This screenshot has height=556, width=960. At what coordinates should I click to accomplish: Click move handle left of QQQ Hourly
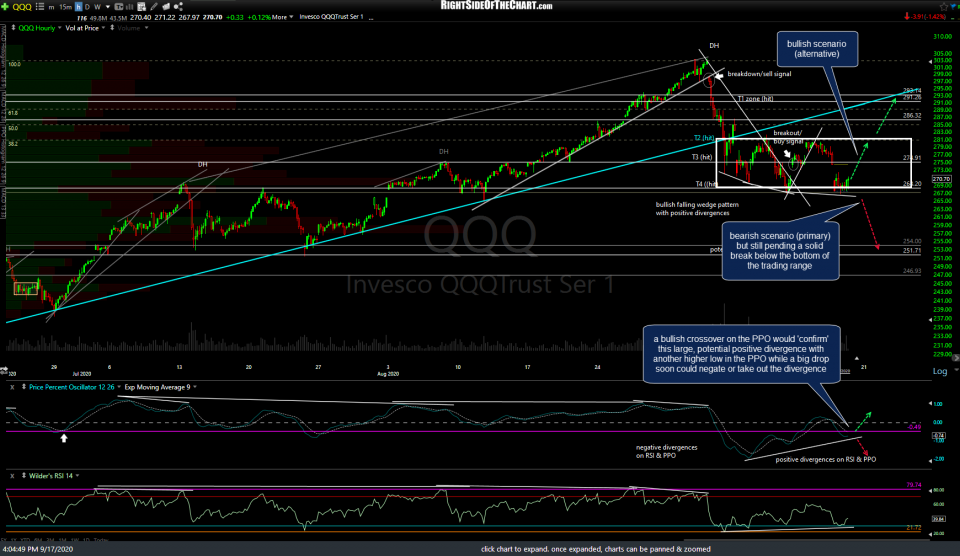13,28
